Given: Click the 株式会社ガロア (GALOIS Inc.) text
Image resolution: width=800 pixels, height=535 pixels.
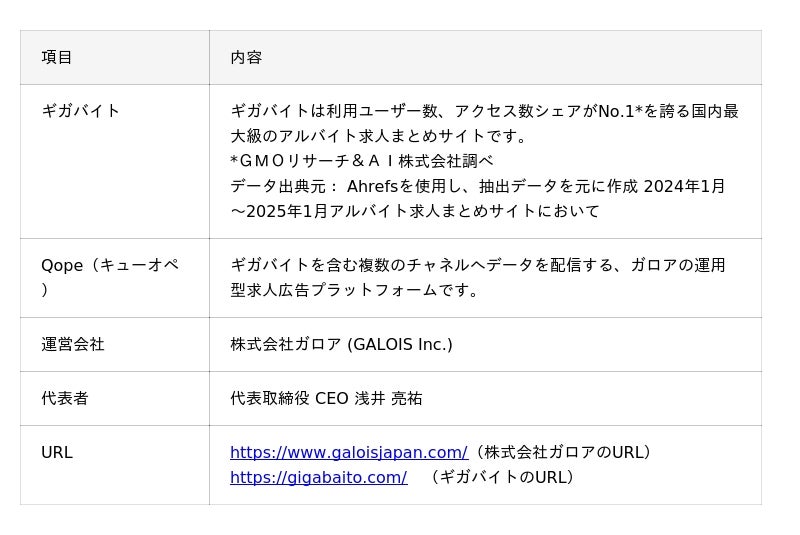Looking at the screenshot, I should pyautogui.click(x=341, y=344).
